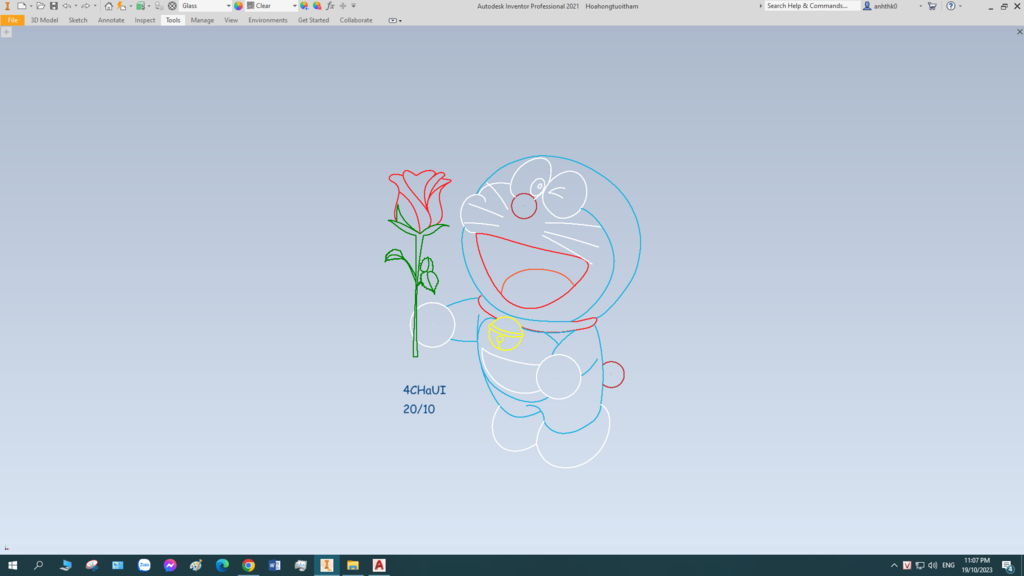Screen dimensions: 1024x576
Task: Switch to the 3D Model tab
Action: [x=44, y=20]
